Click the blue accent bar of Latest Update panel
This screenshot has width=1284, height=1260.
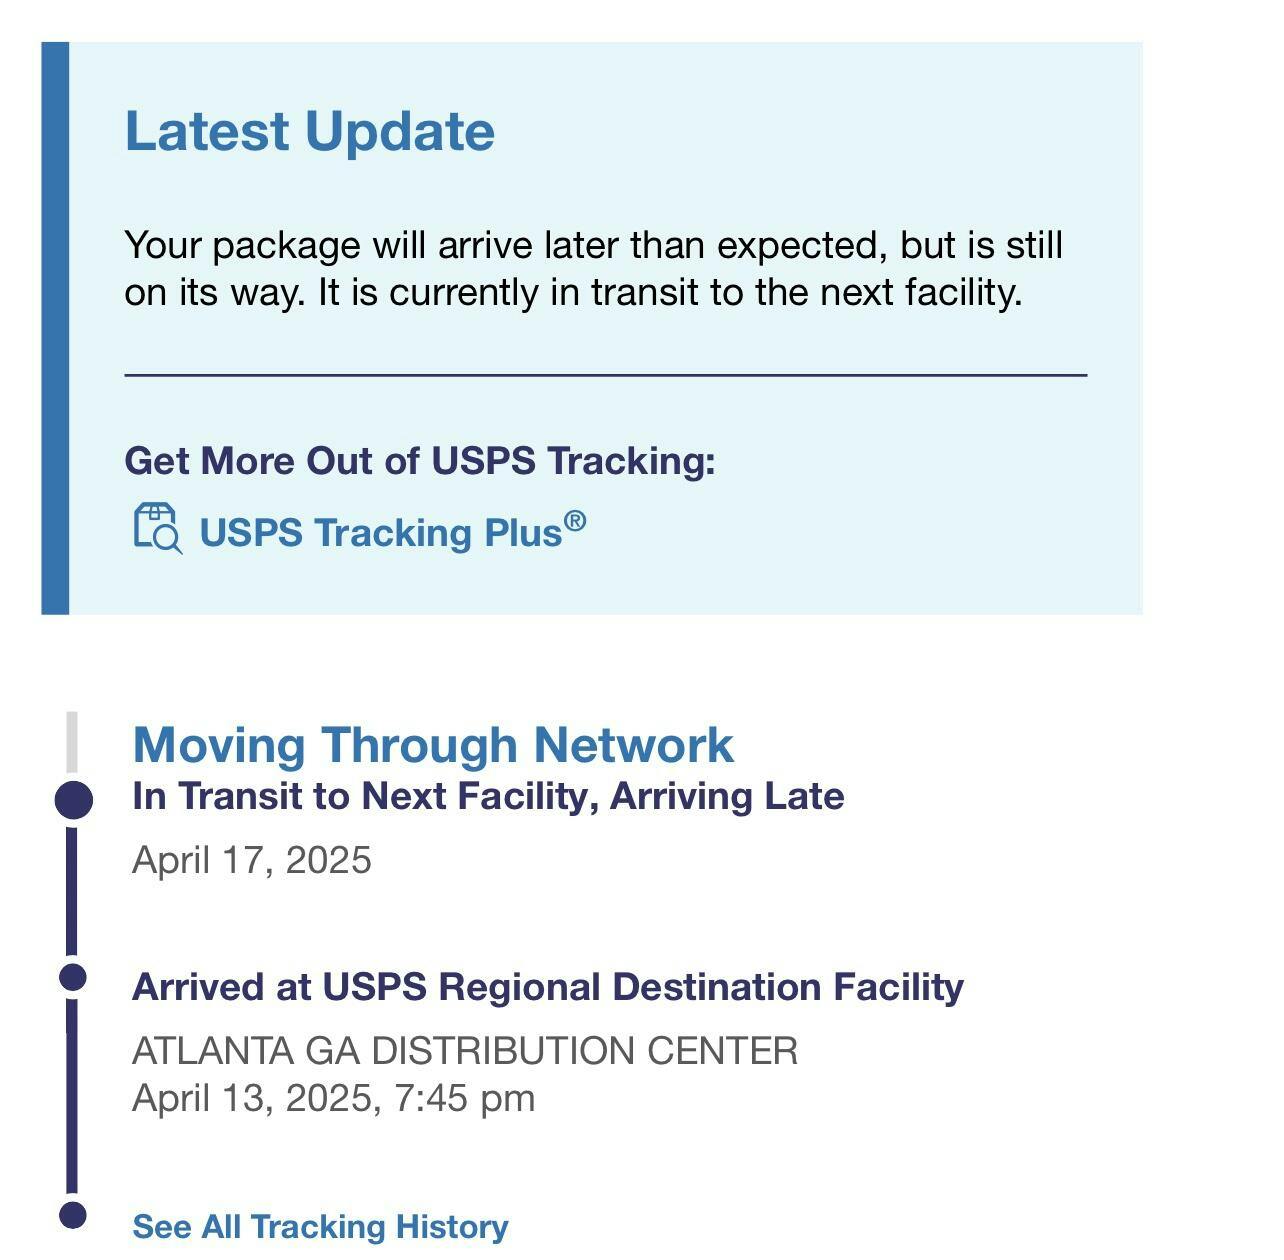[55, 328]
